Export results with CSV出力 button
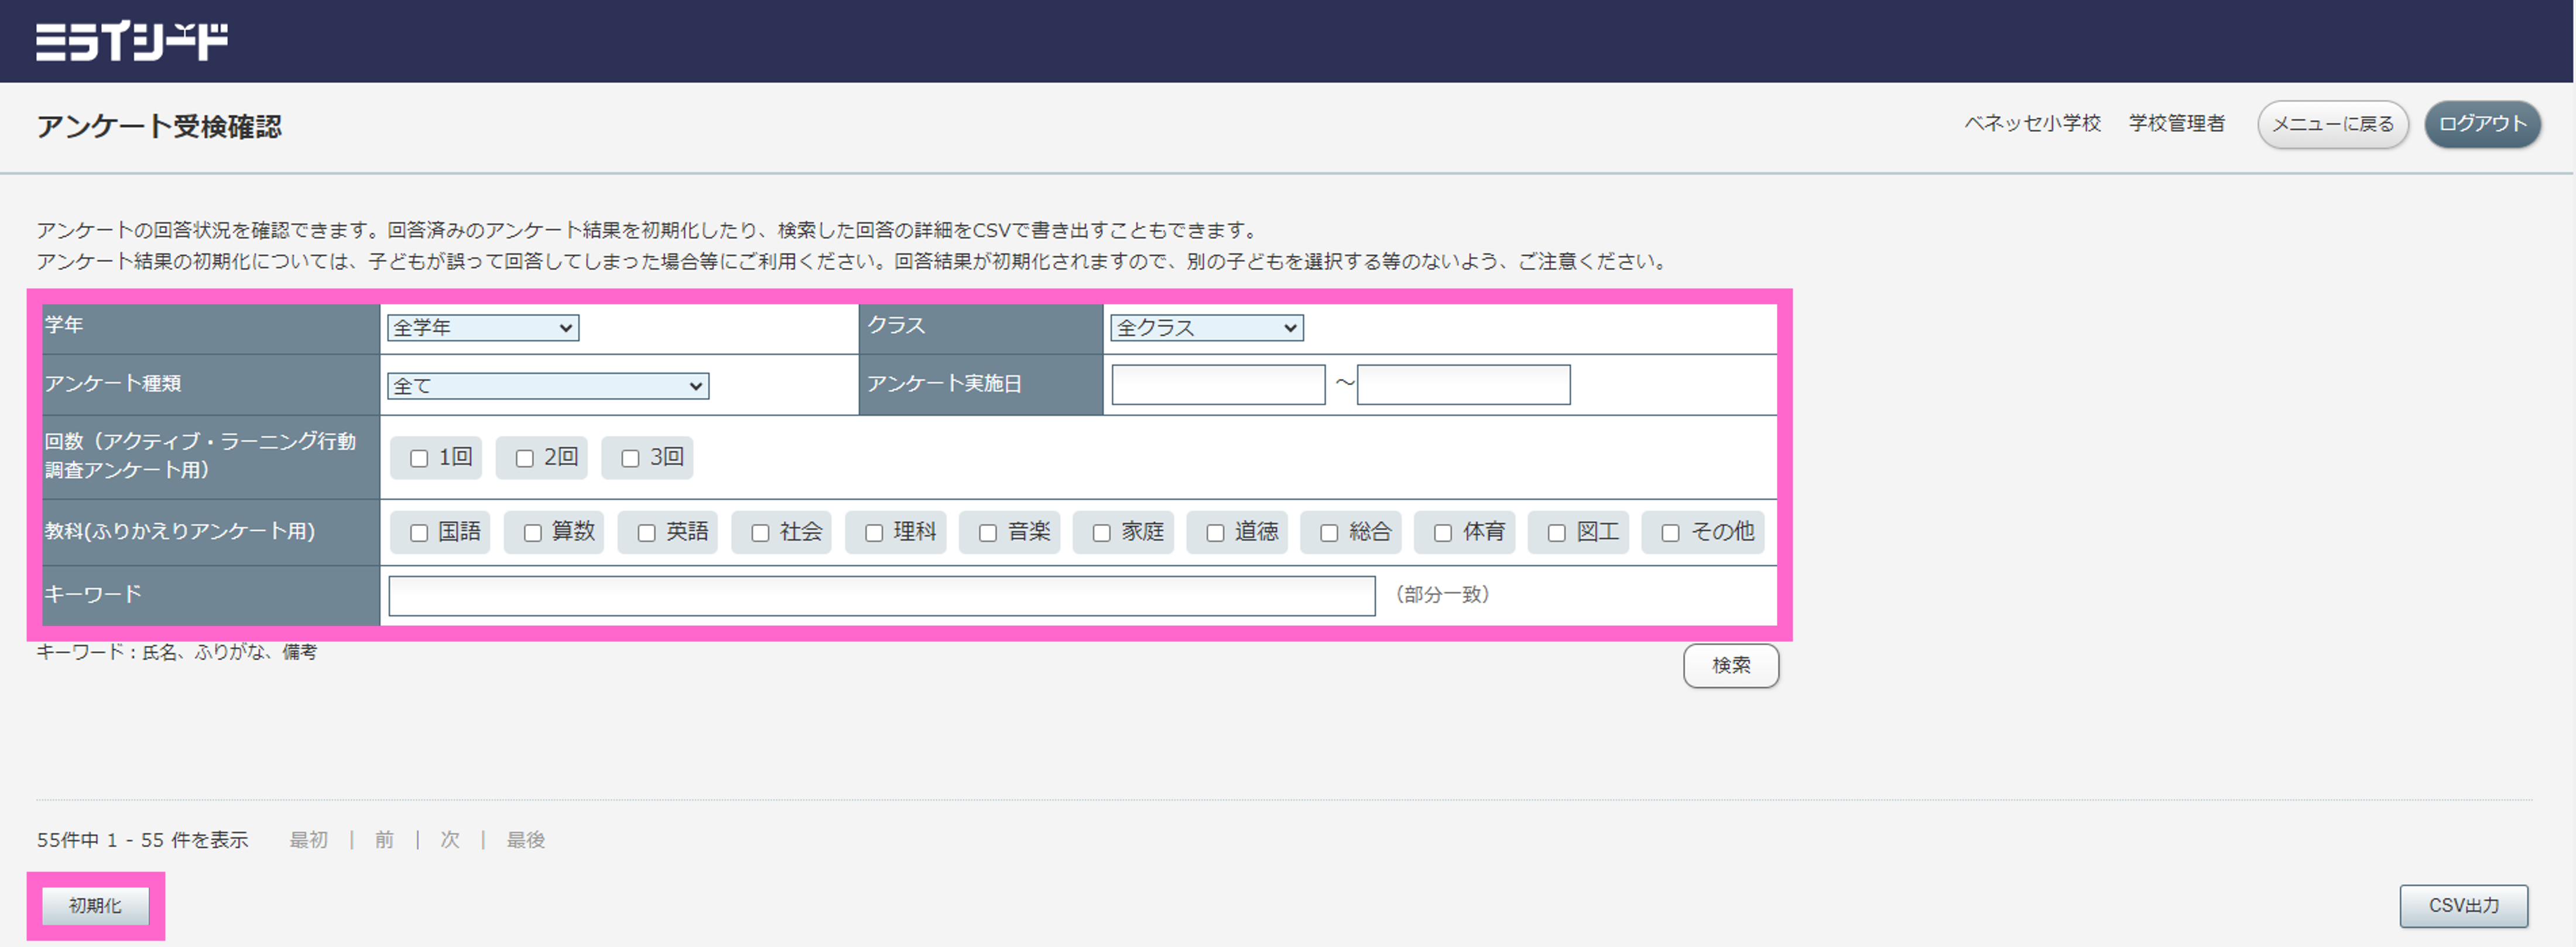Viewport: 2576px width, 947px height. tap(2463, 906)
